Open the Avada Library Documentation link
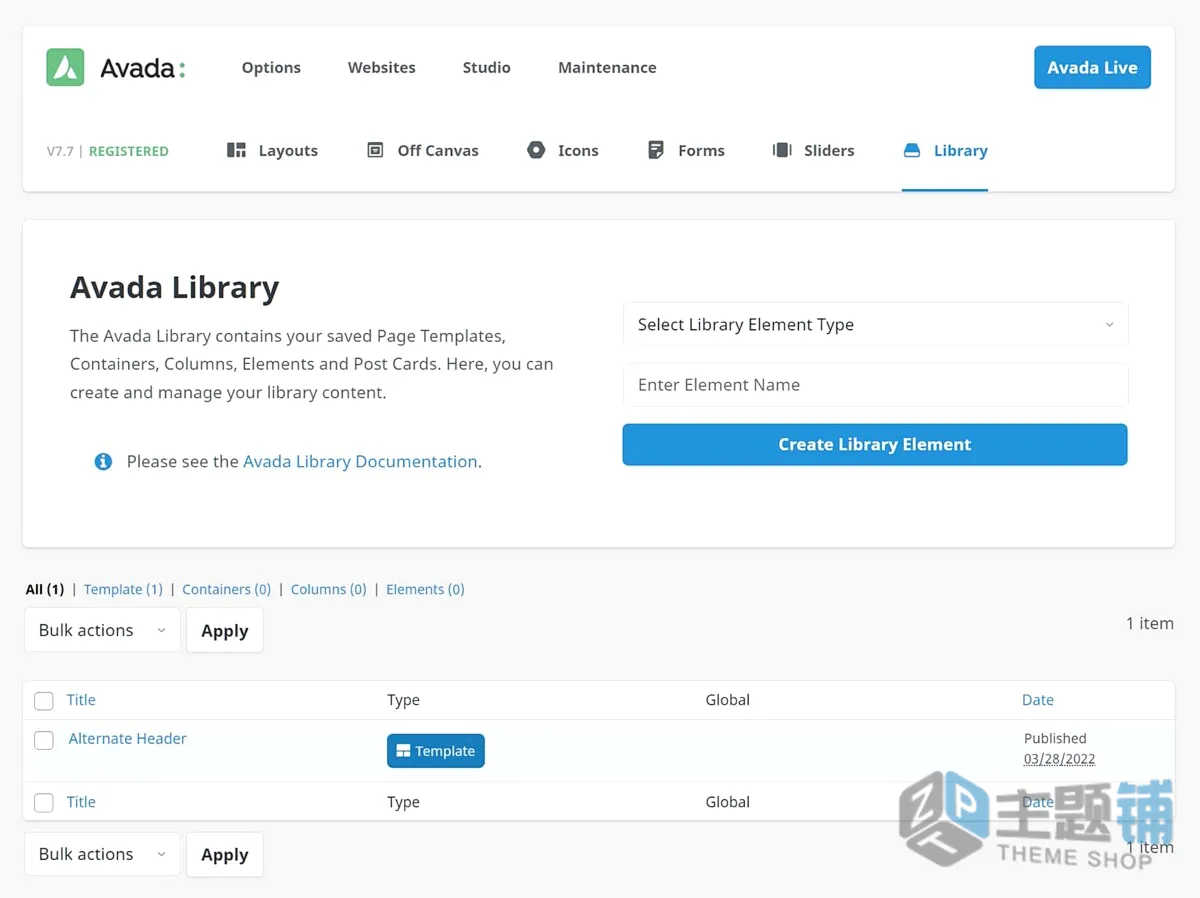Viewport: 1200px width, 898px height. (360, 461)
